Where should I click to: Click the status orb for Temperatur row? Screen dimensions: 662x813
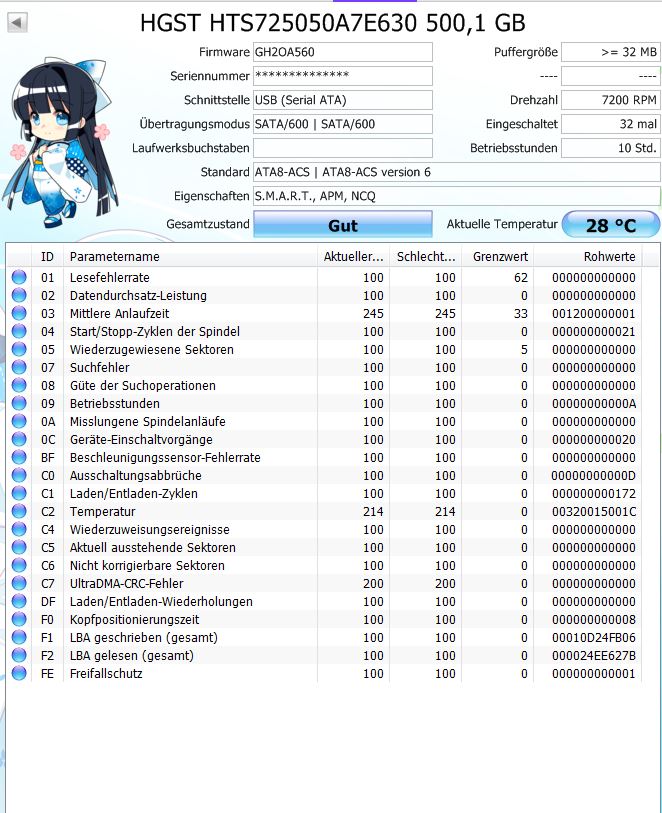[x=19, y=511]
